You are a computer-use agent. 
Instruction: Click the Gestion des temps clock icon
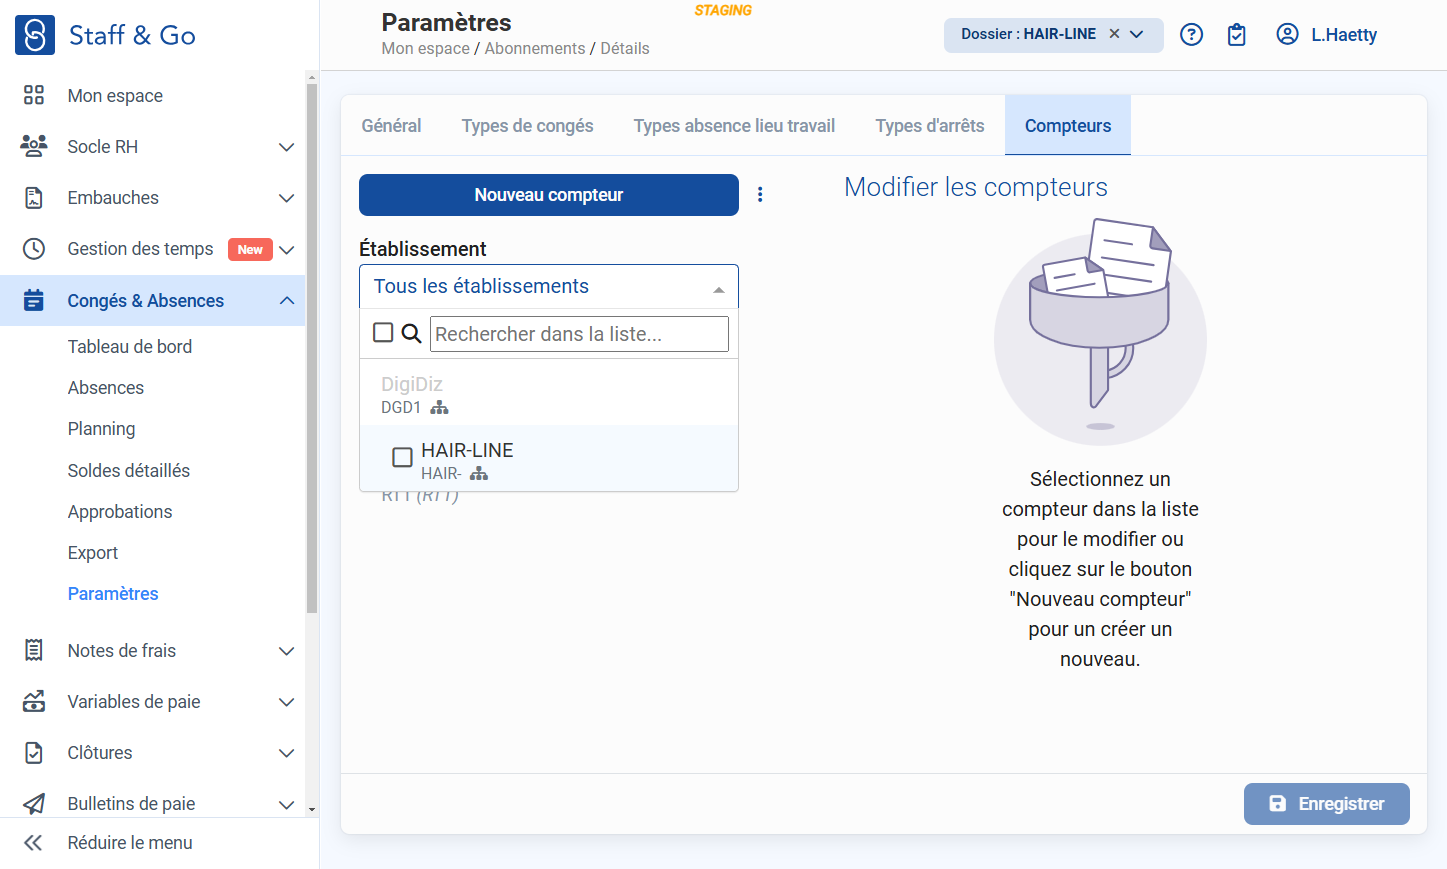[34, 248]
